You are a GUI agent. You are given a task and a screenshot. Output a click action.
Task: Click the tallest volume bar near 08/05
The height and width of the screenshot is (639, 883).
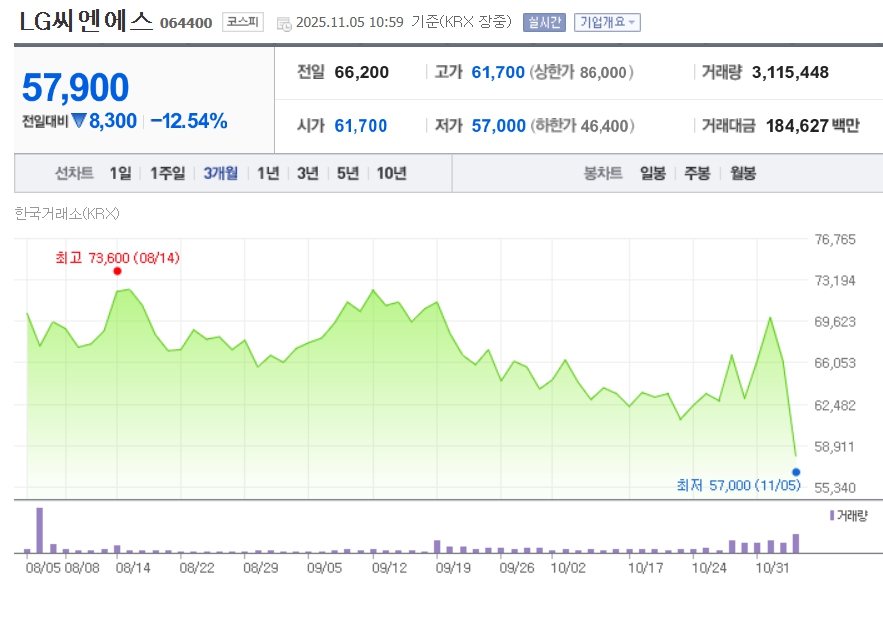40,530
